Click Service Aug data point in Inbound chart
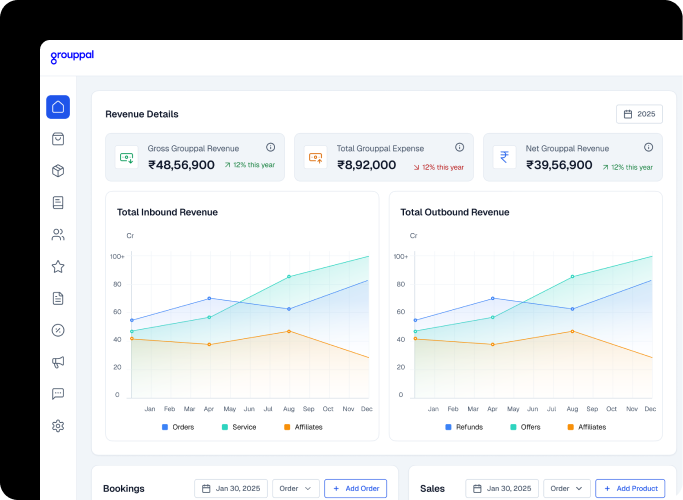 [x=289, y=277]
